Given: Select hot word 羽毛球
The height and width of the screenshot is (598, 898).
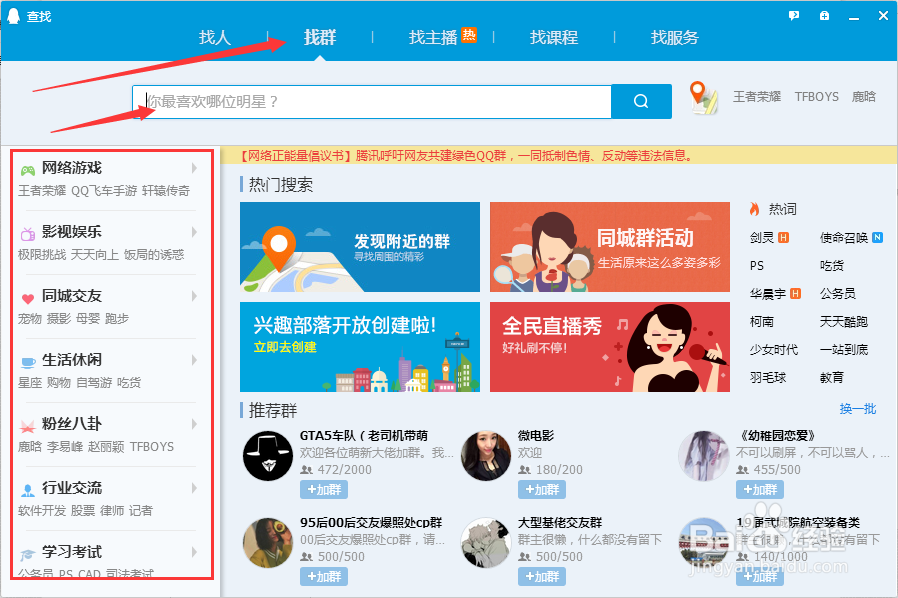Looking at the screenshot, I should [768, 377].
